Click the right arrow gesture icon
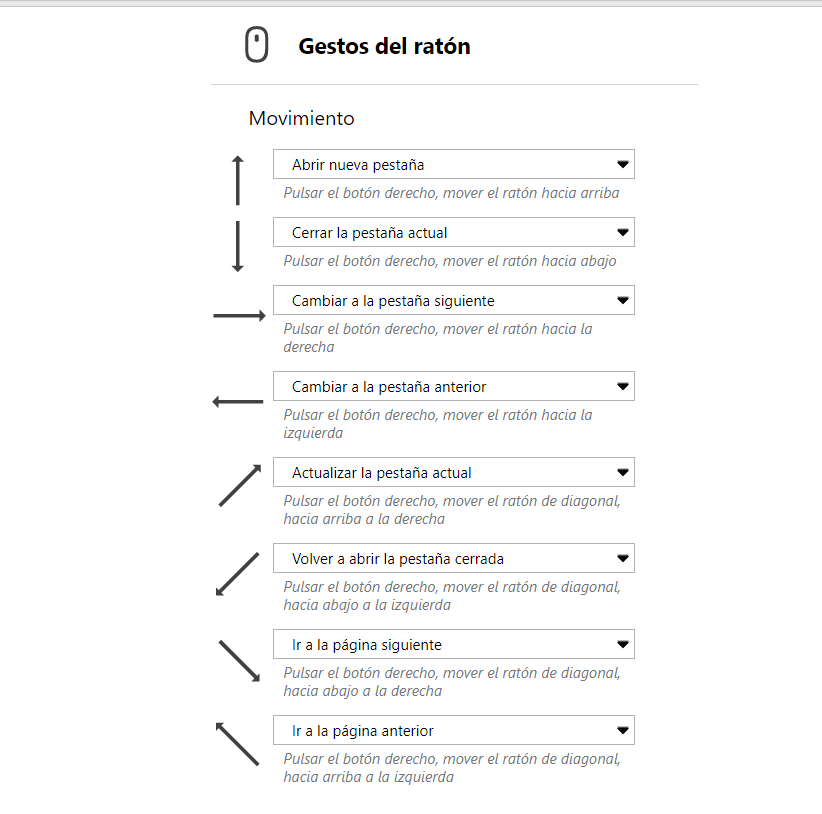 pyautogui.click(x=239, y=316)
